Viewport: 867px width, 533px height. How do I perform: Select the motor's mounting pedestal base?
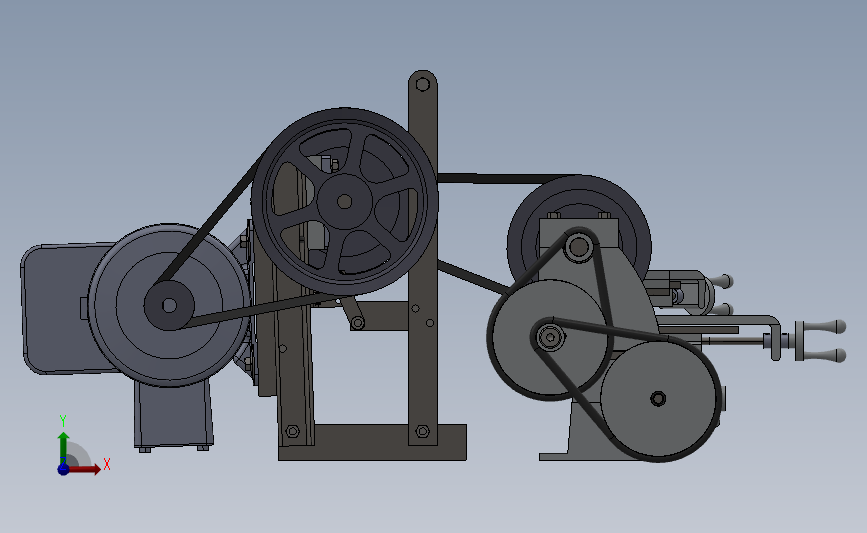[174, 415]
